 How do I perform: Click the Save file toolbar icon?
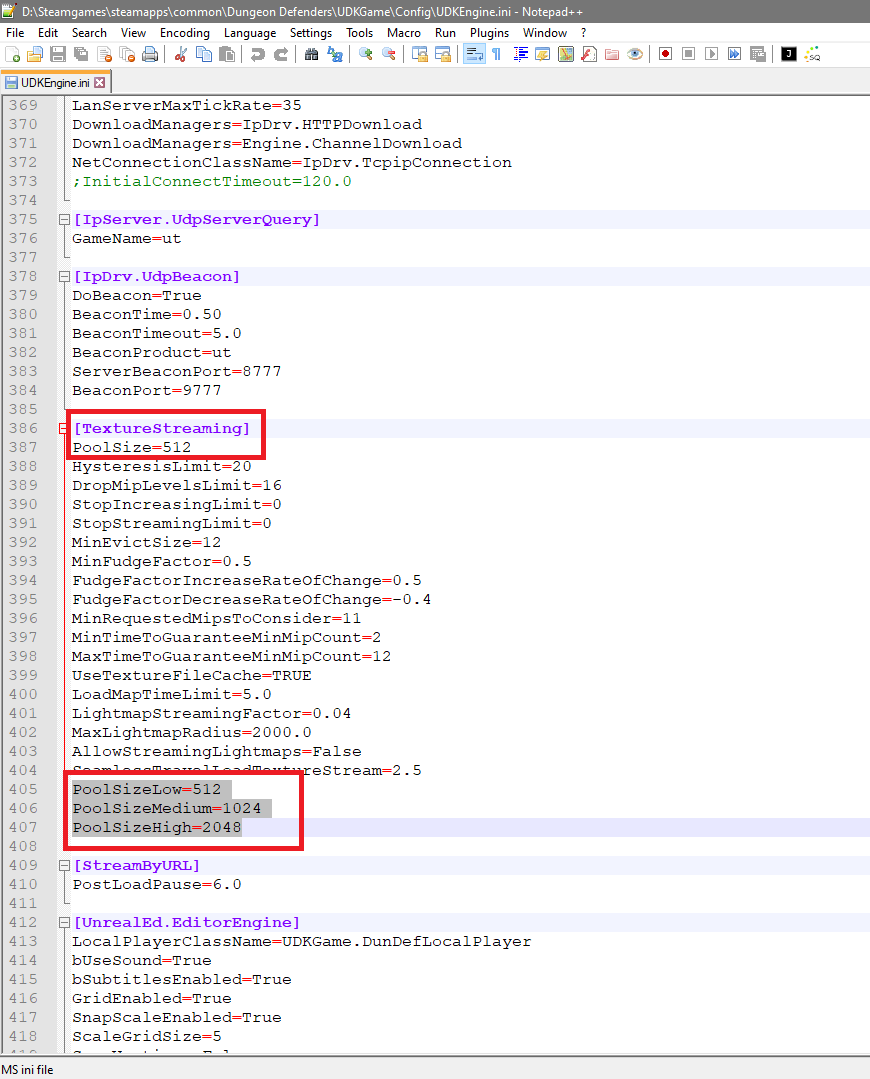57,54
